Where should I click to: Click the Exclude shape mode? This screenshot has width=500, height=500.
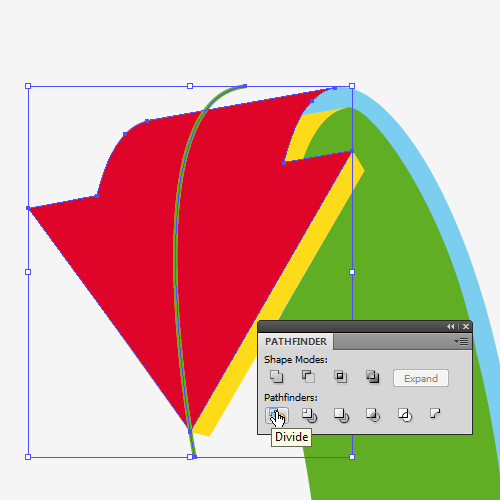(x=372, y=377)
